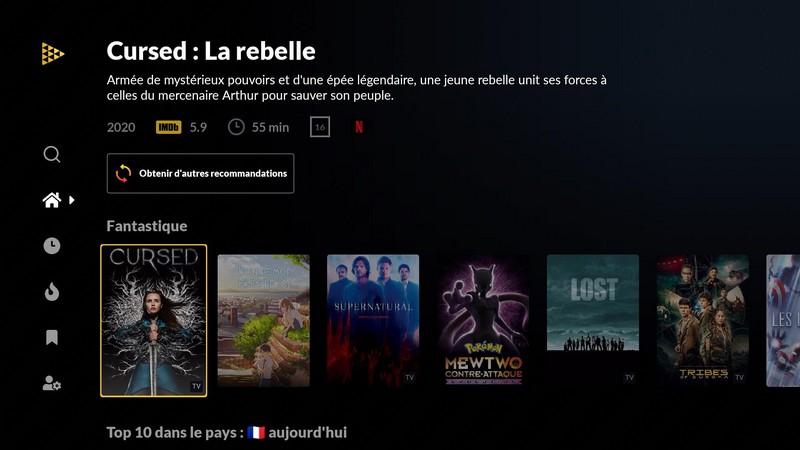The width and height of the screenshot is (800, 450).
Task: Open the clock history icon in sidebar
Action: tap(52, 246)
